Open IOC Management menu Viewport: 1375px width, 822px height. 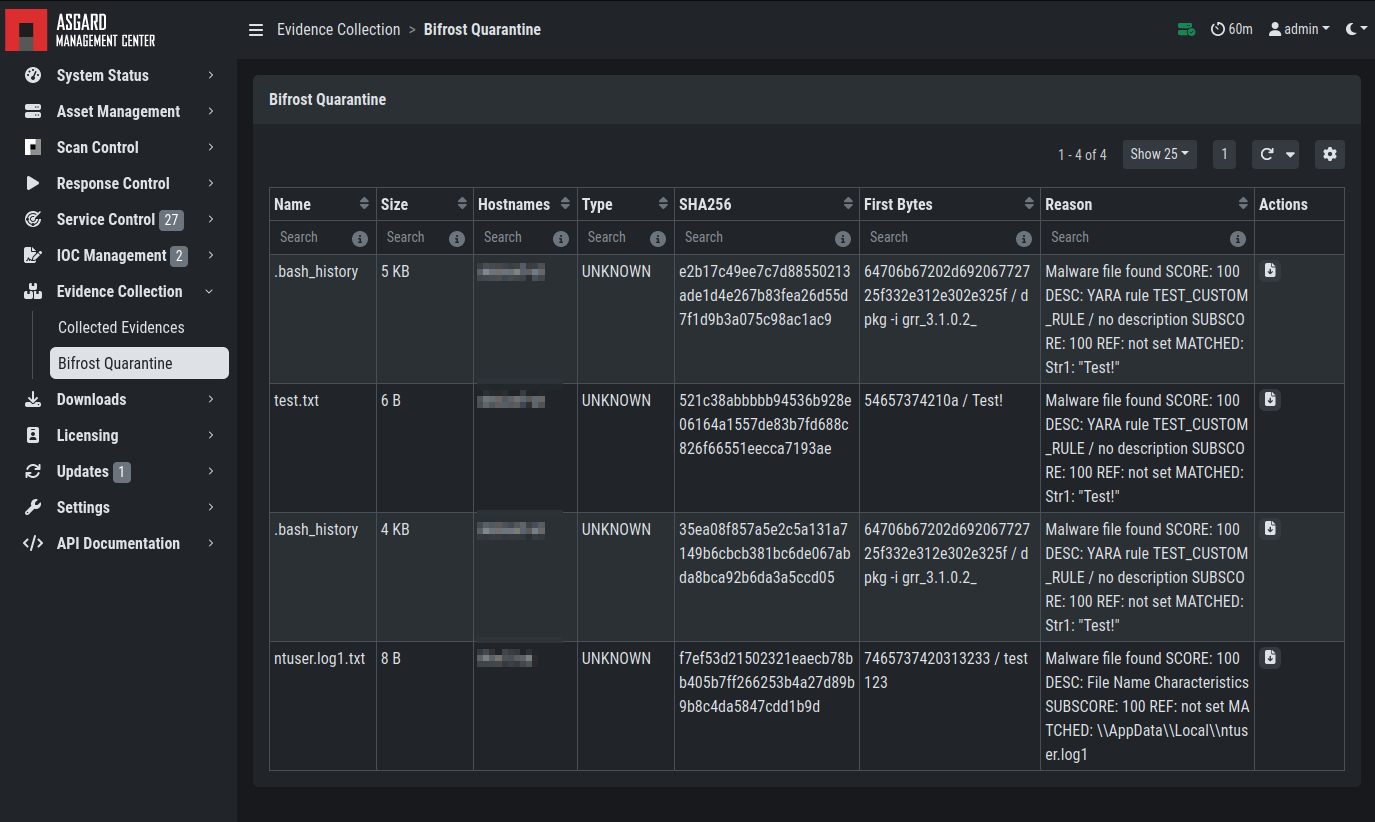(119, 256)
